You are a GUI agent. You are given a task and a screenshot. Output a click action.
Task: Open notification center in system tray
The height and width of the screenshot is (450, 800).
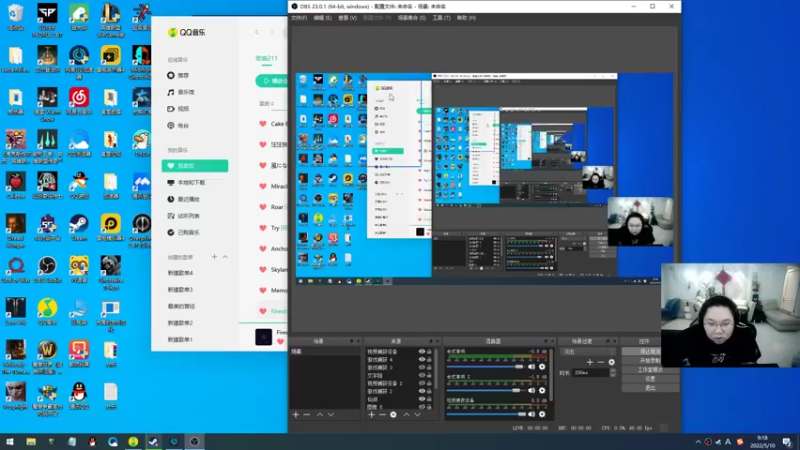coord(787,442)
